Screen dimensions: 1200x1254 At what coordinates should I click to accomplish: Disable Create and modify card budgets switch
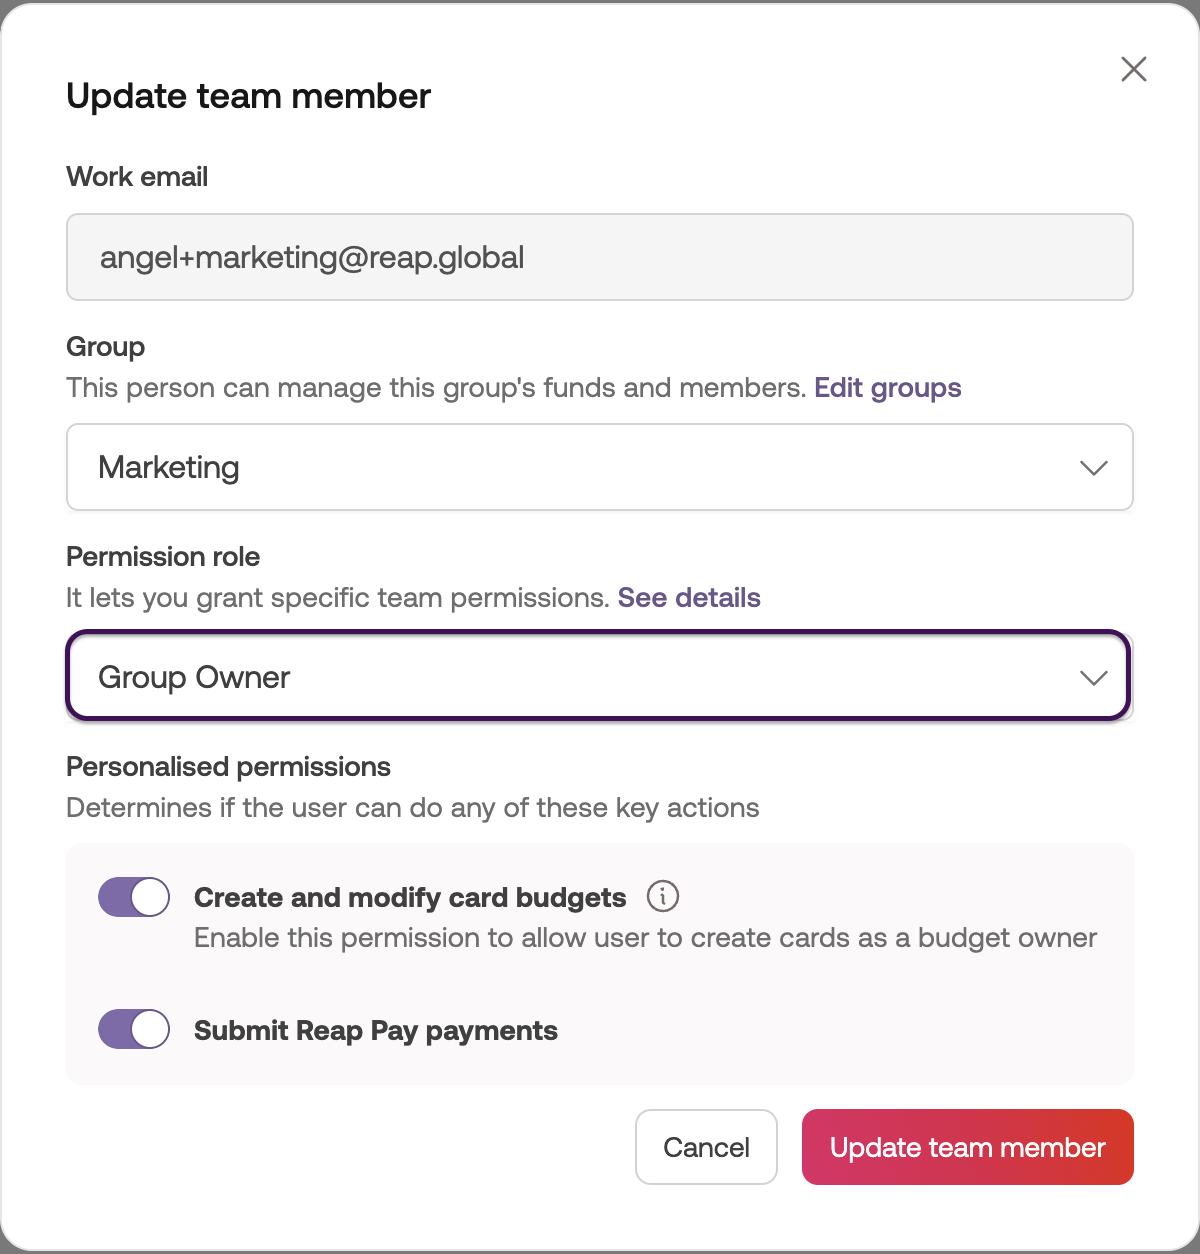point(134,897)
